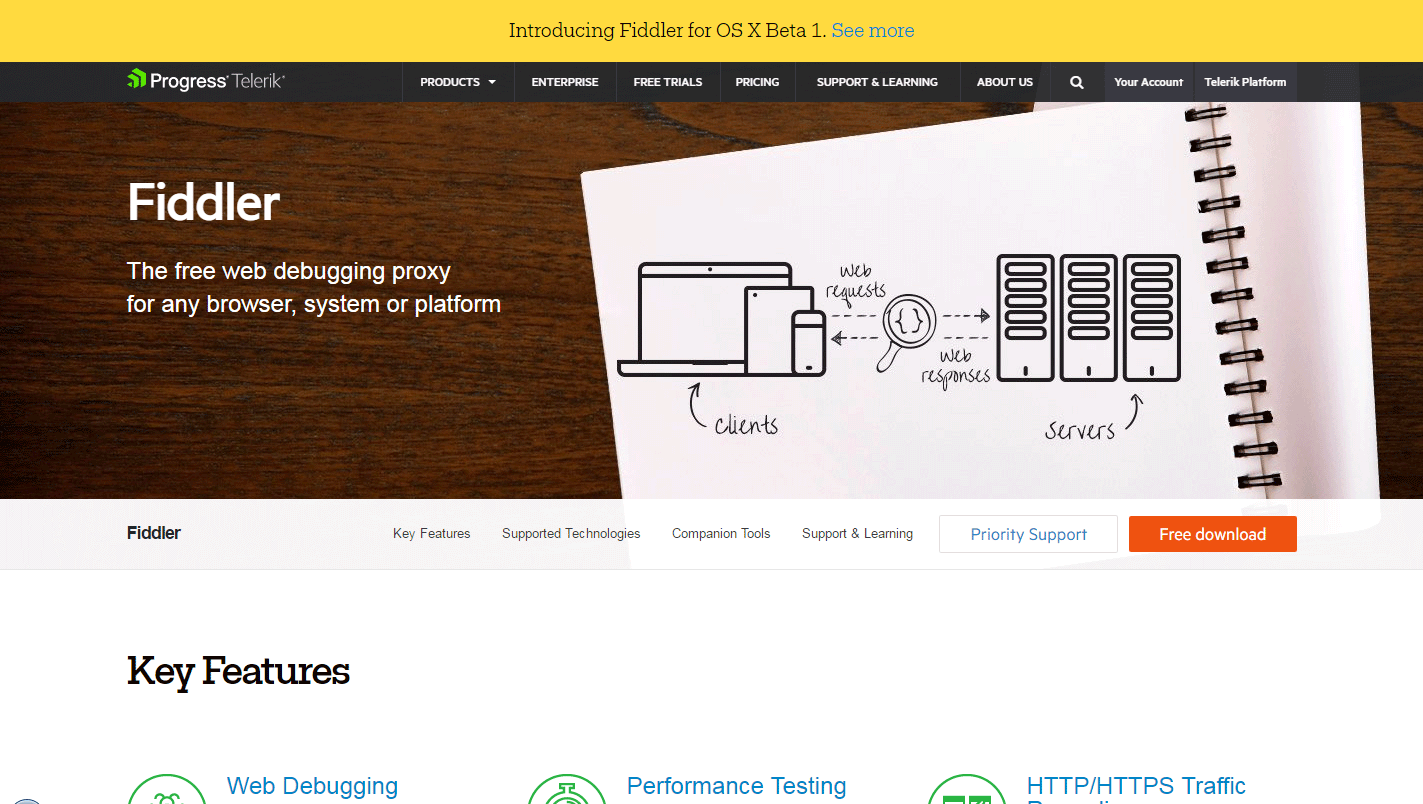Select Support & Learning in top navigation
Image resolution: width=1423 pixels, height=804 pixels.
tap(877, 82)
